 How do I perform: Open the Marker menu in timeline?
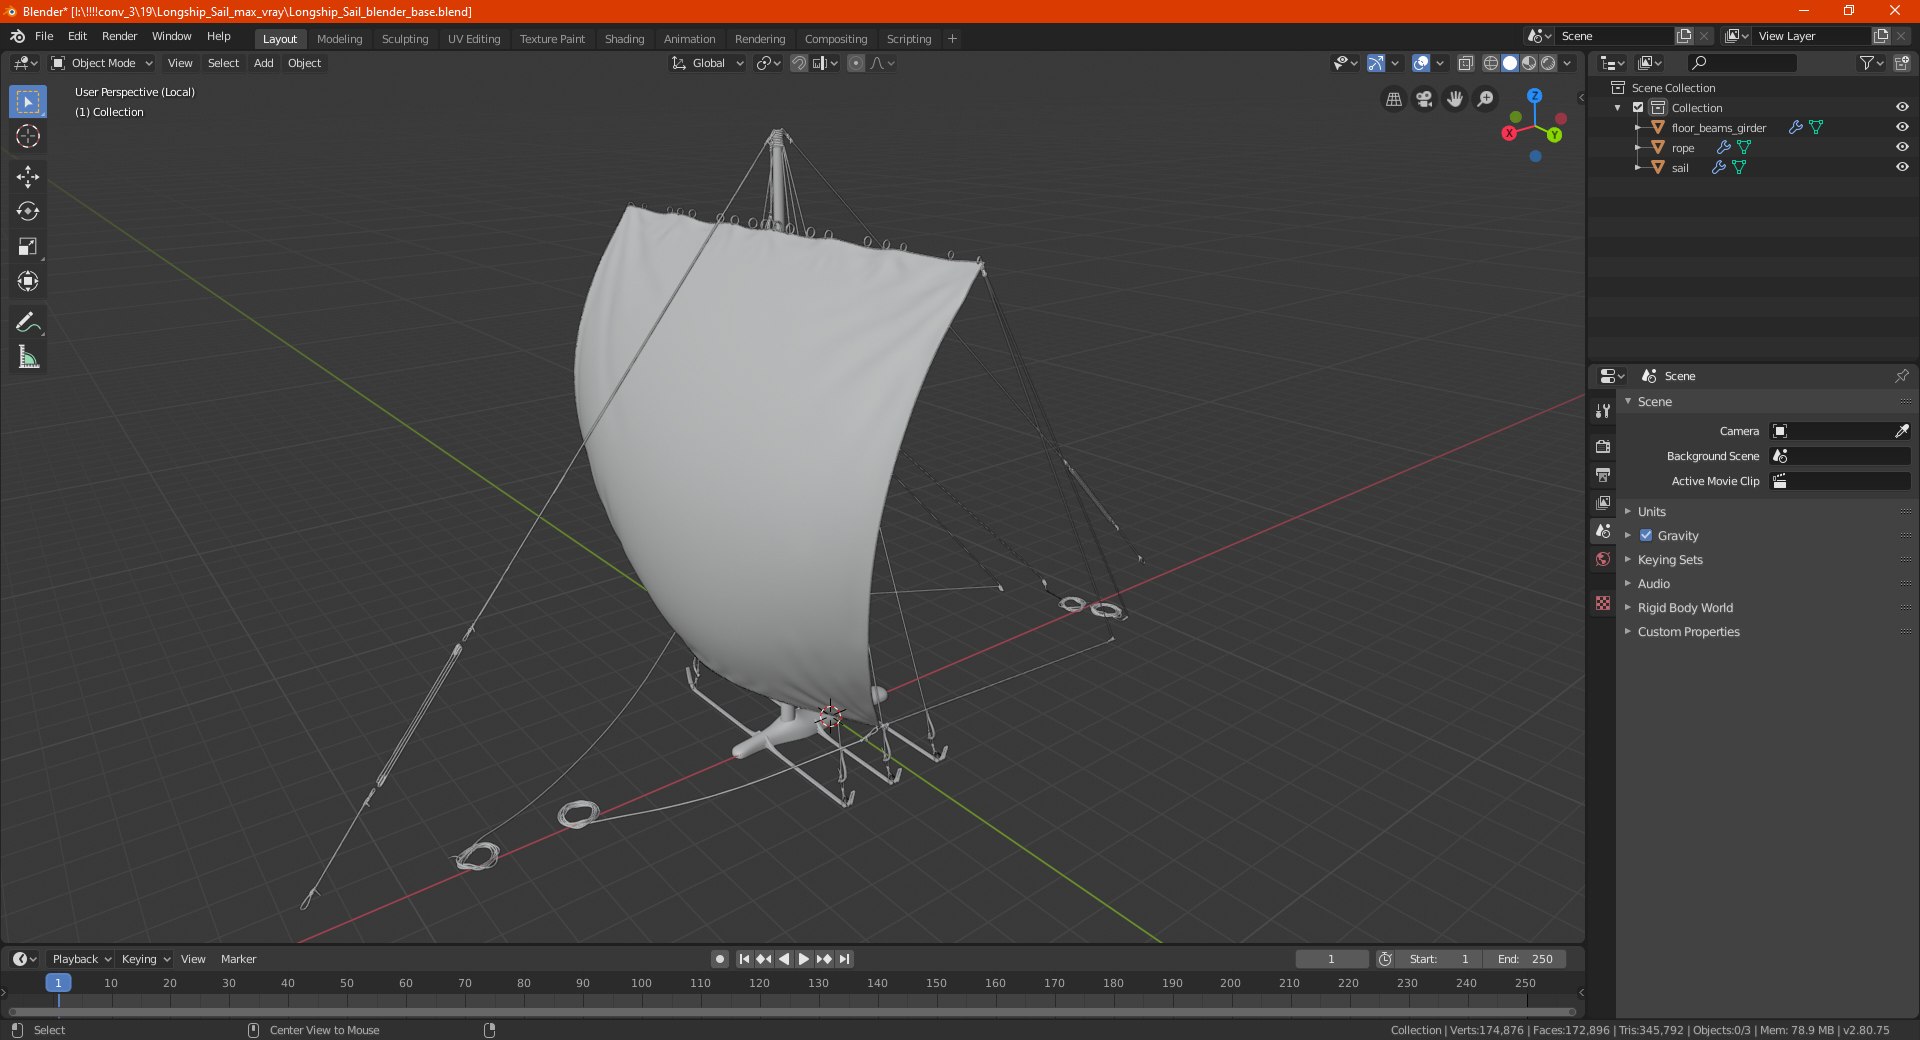239,959
